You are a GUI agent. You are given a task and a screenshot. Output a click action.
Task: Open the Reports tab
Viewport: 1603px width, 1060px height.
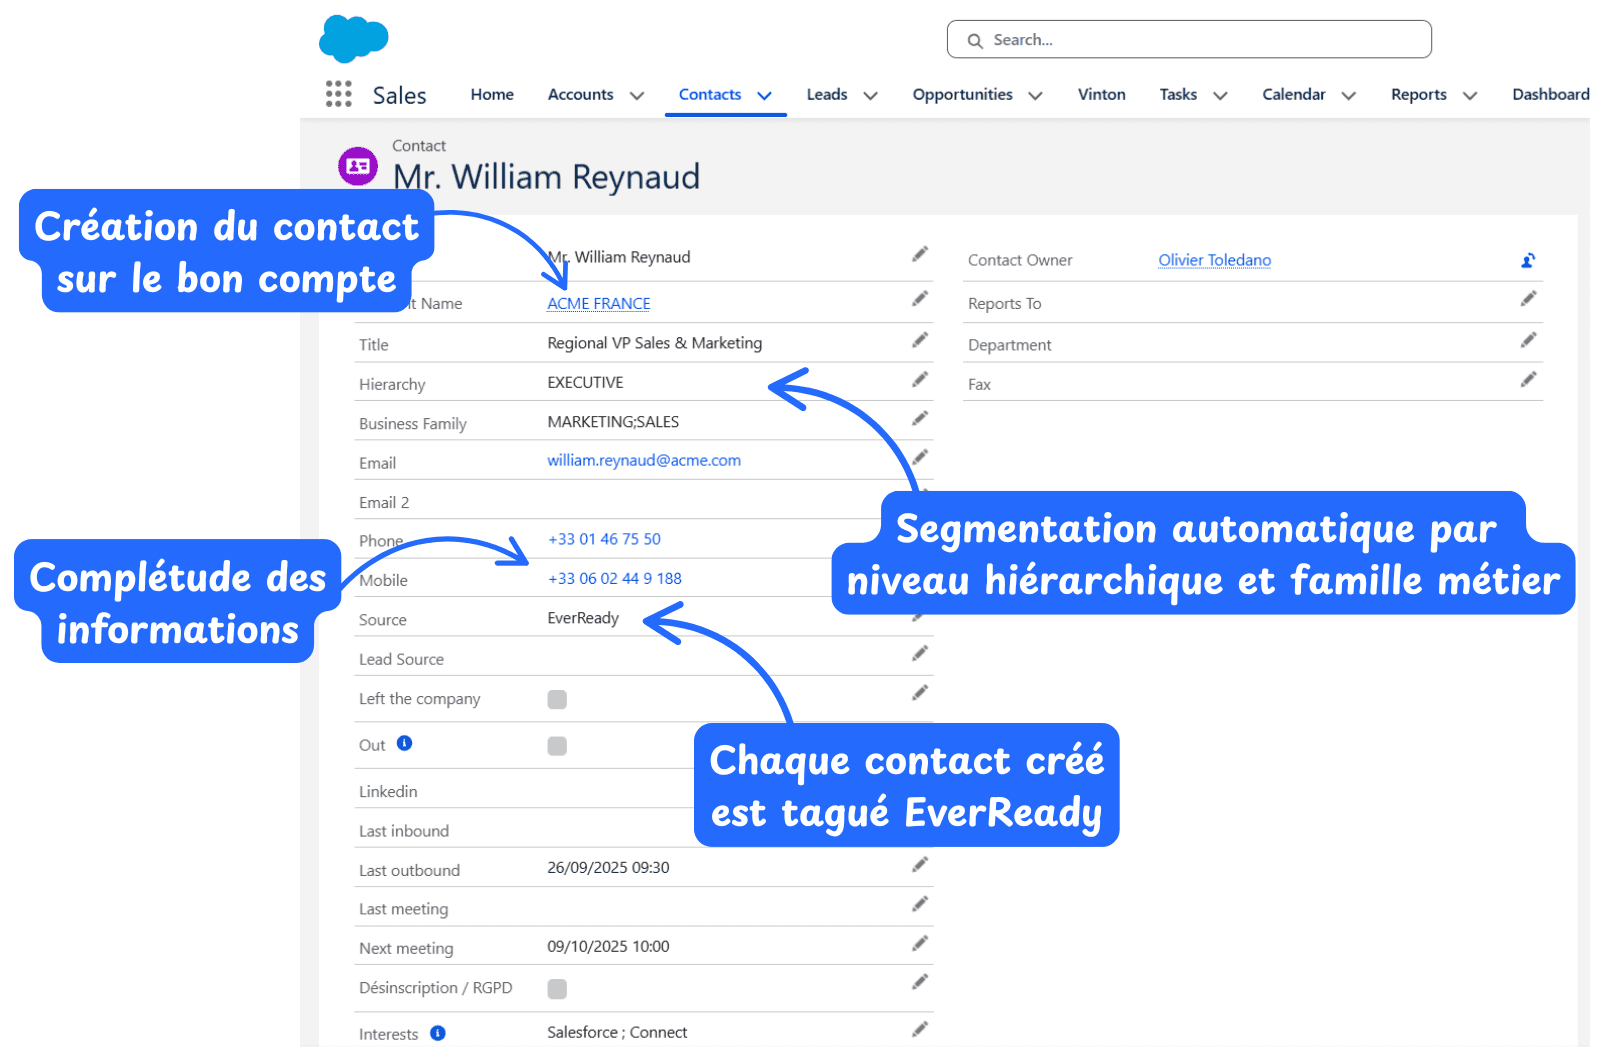(1418, 94)
